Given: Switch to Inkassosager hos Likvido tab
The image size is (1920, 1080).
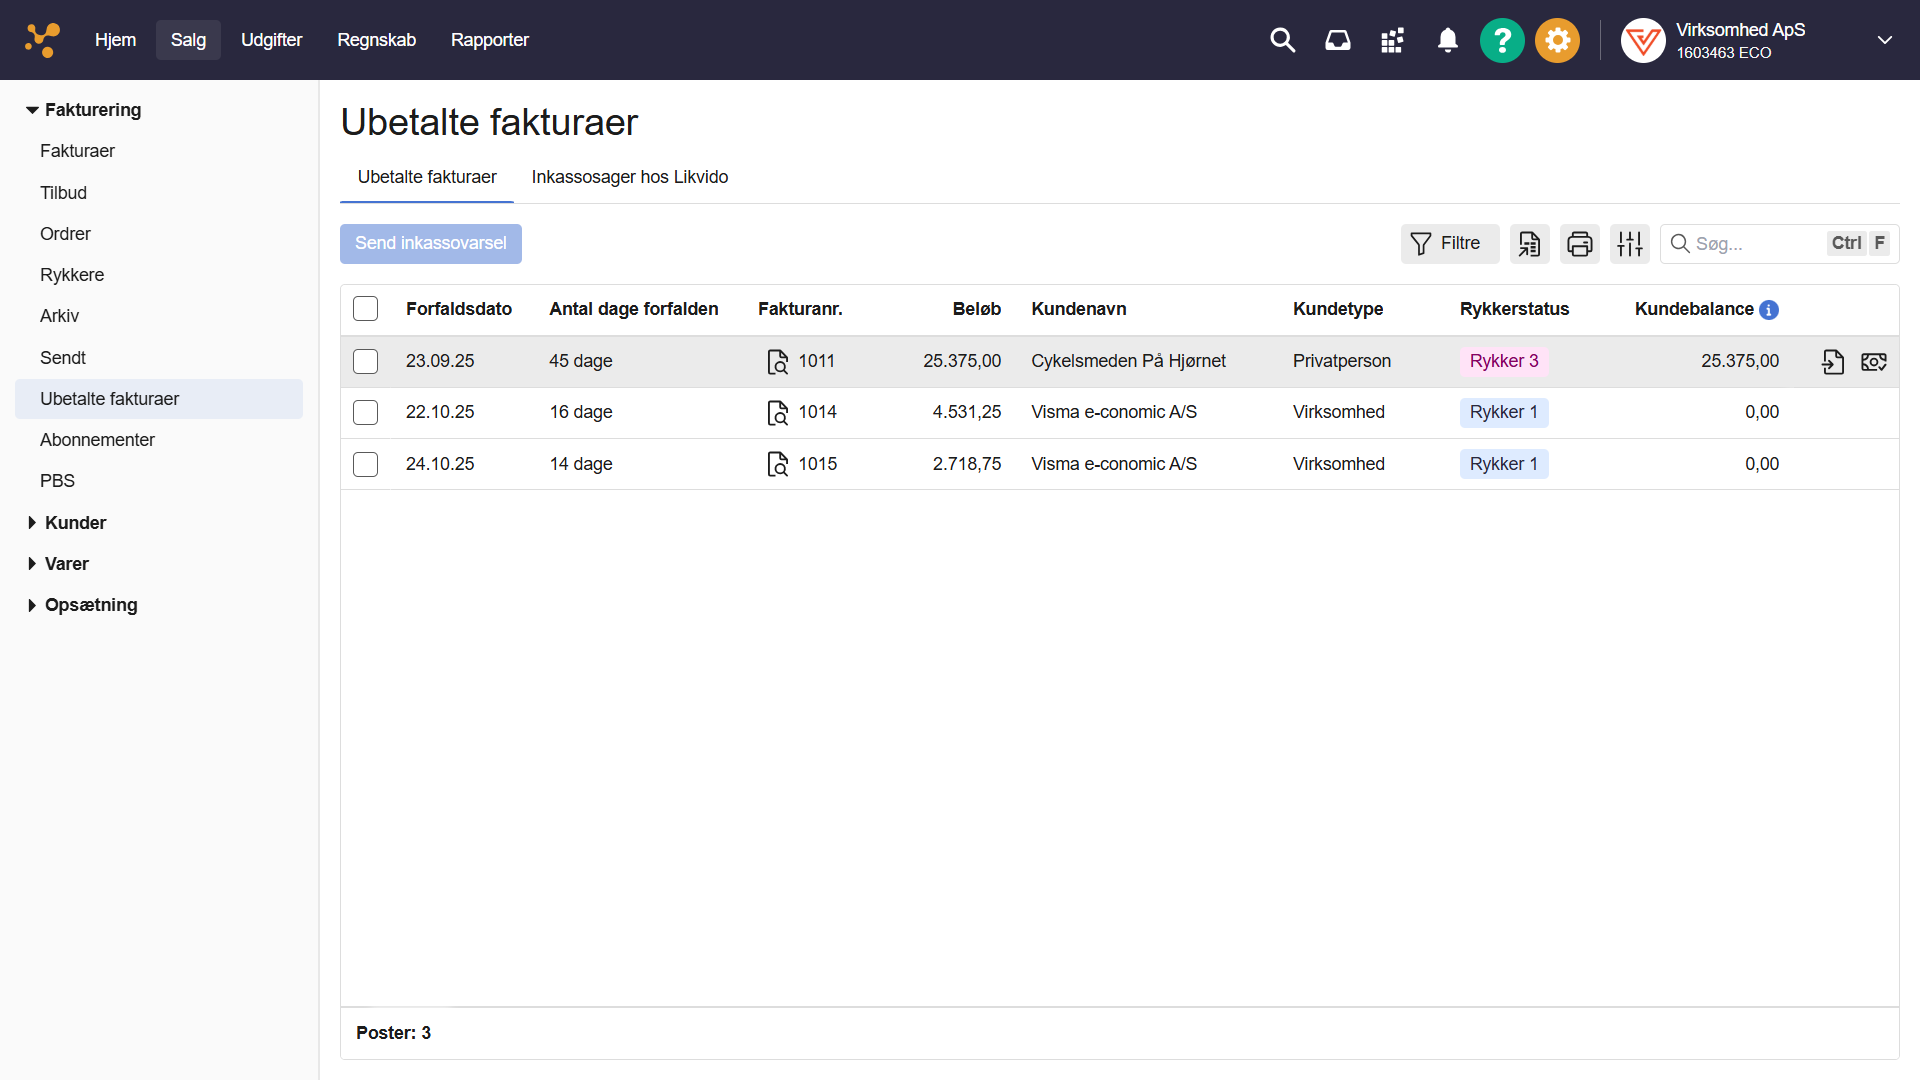Looking at the screenshot, I should (629, 177).
